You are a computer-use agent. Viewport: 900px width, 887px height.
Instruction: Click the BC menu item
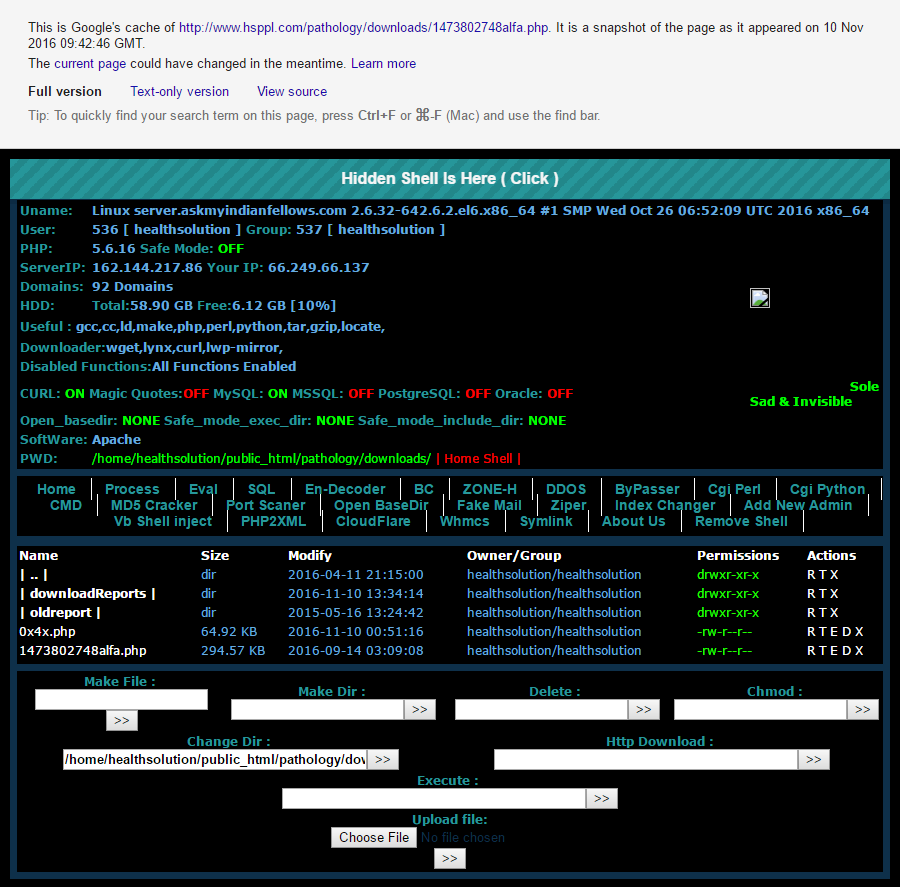[424, 489]
